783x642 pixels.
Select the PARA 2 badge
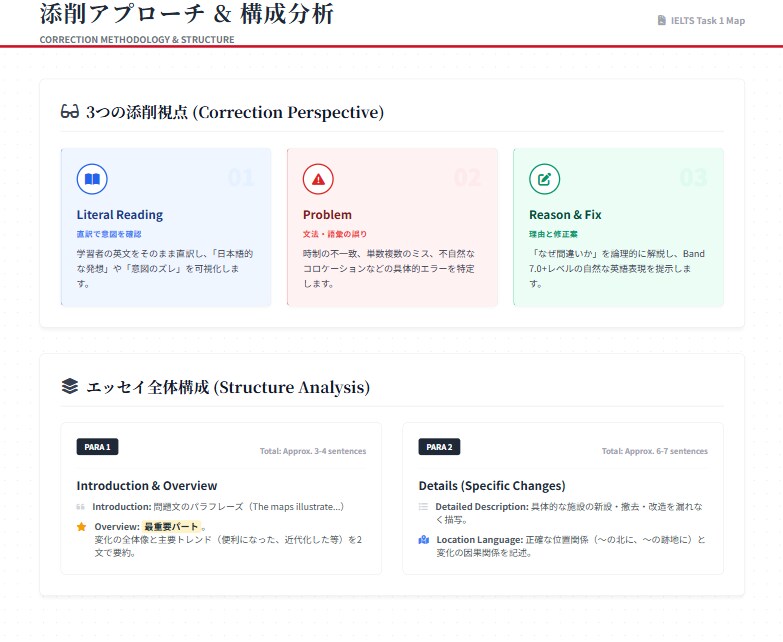(x=439, y=447)
